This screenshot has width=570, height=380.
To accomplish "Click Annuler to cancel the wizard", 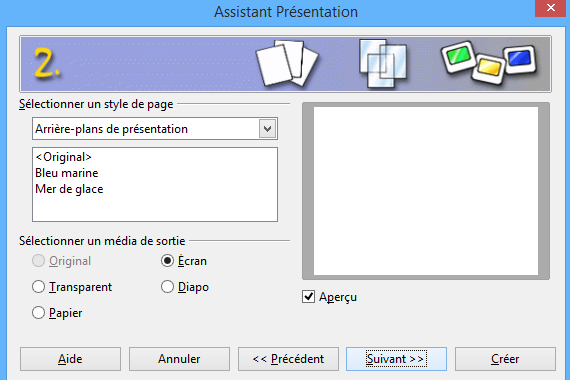I will (179, 359).
